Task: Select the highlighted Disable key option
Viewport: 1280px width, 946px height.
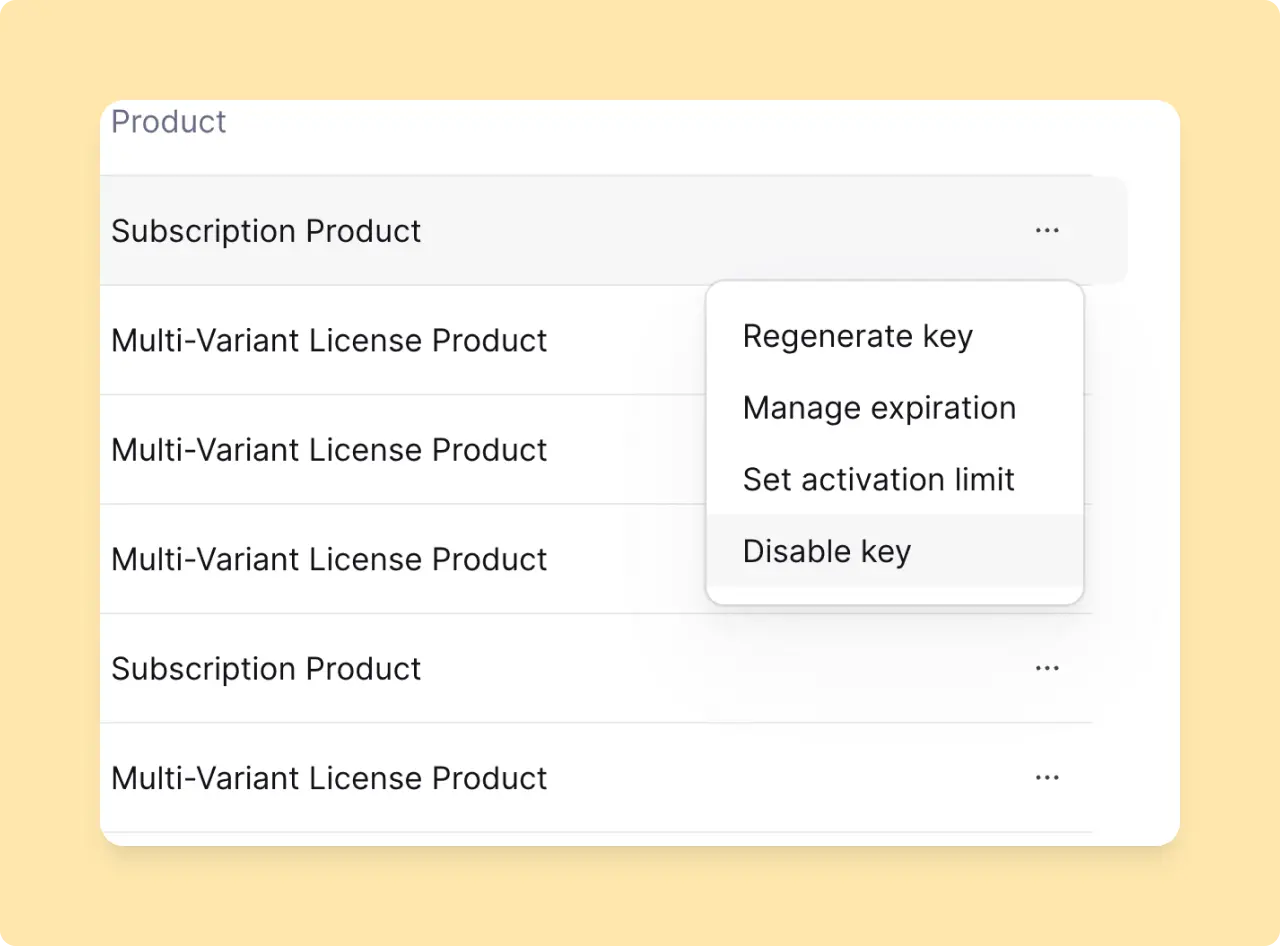Action: 826,551
